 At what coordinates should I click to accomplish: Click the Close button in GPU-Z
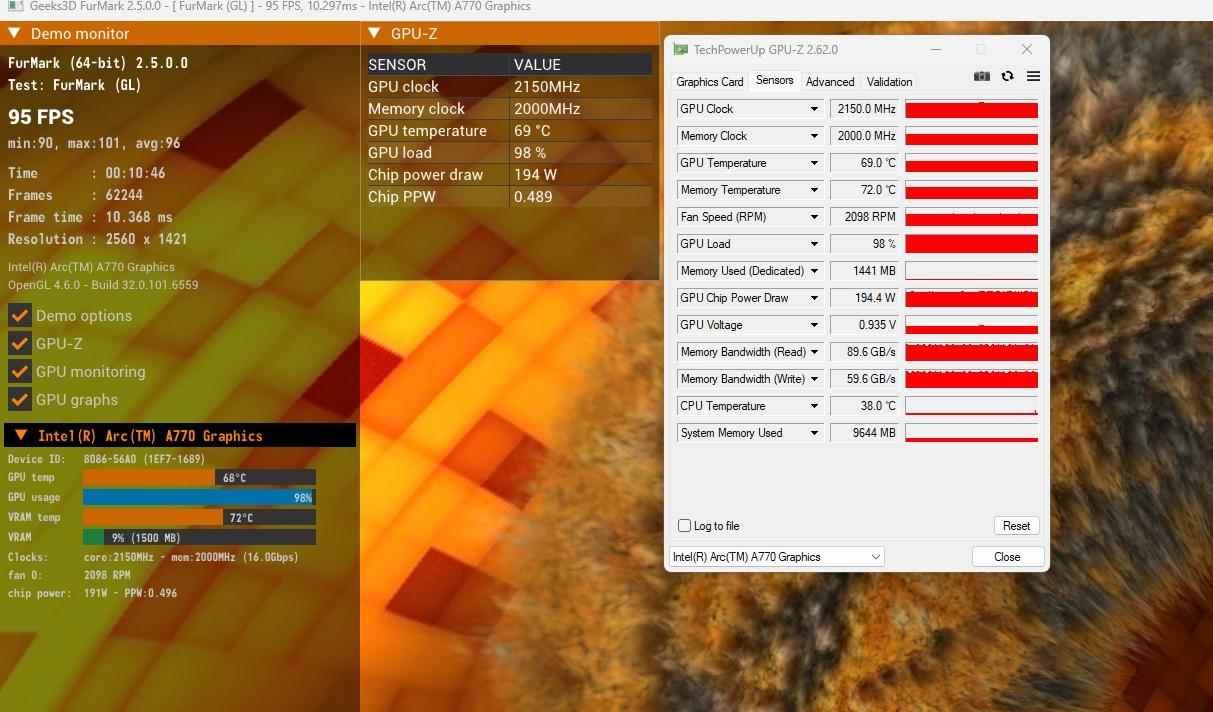click(1007, 557)
